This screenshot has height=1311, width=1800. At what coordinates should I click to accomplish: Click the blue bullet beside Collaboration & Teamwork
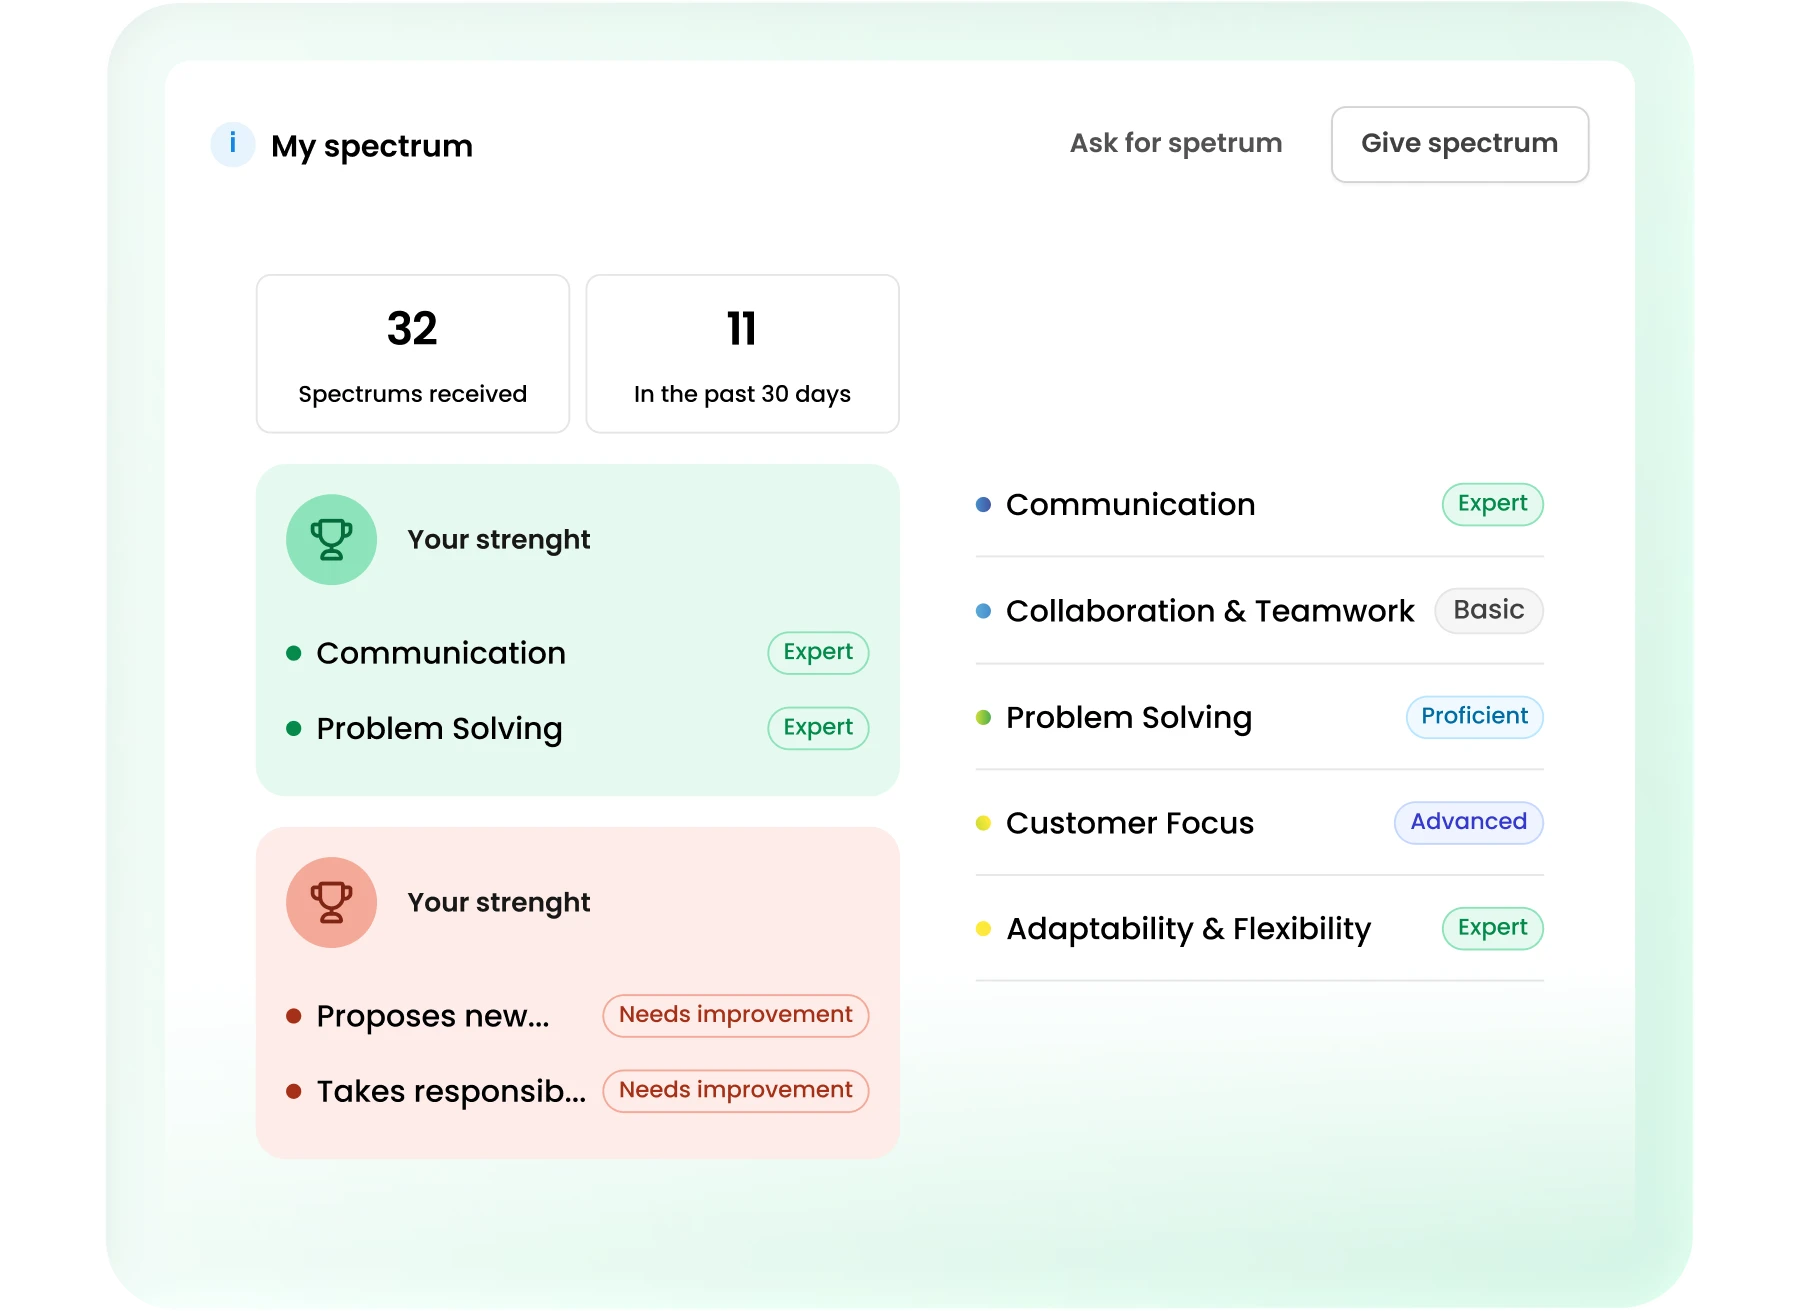(982, 610)
